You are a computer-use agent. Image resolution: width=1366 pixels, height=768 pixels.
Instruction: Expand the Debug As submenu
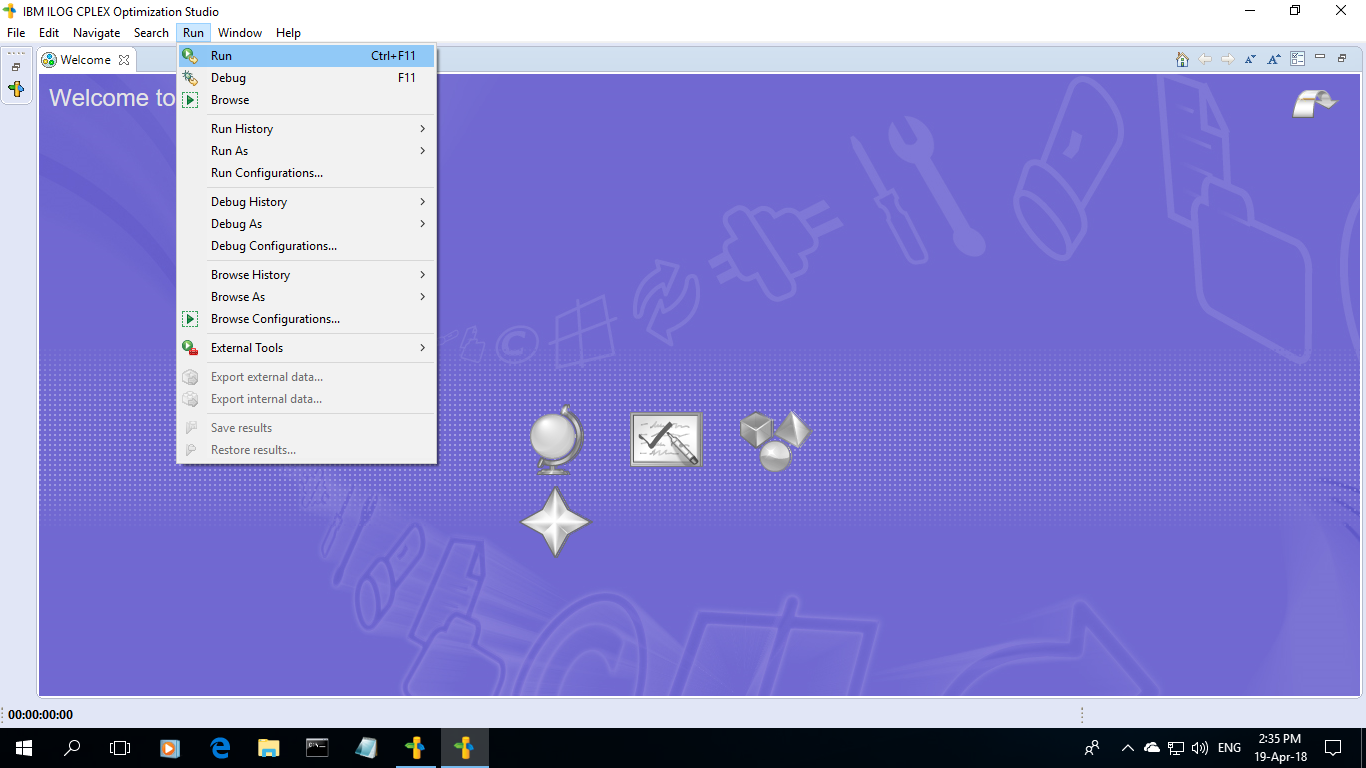click(237, 223)
